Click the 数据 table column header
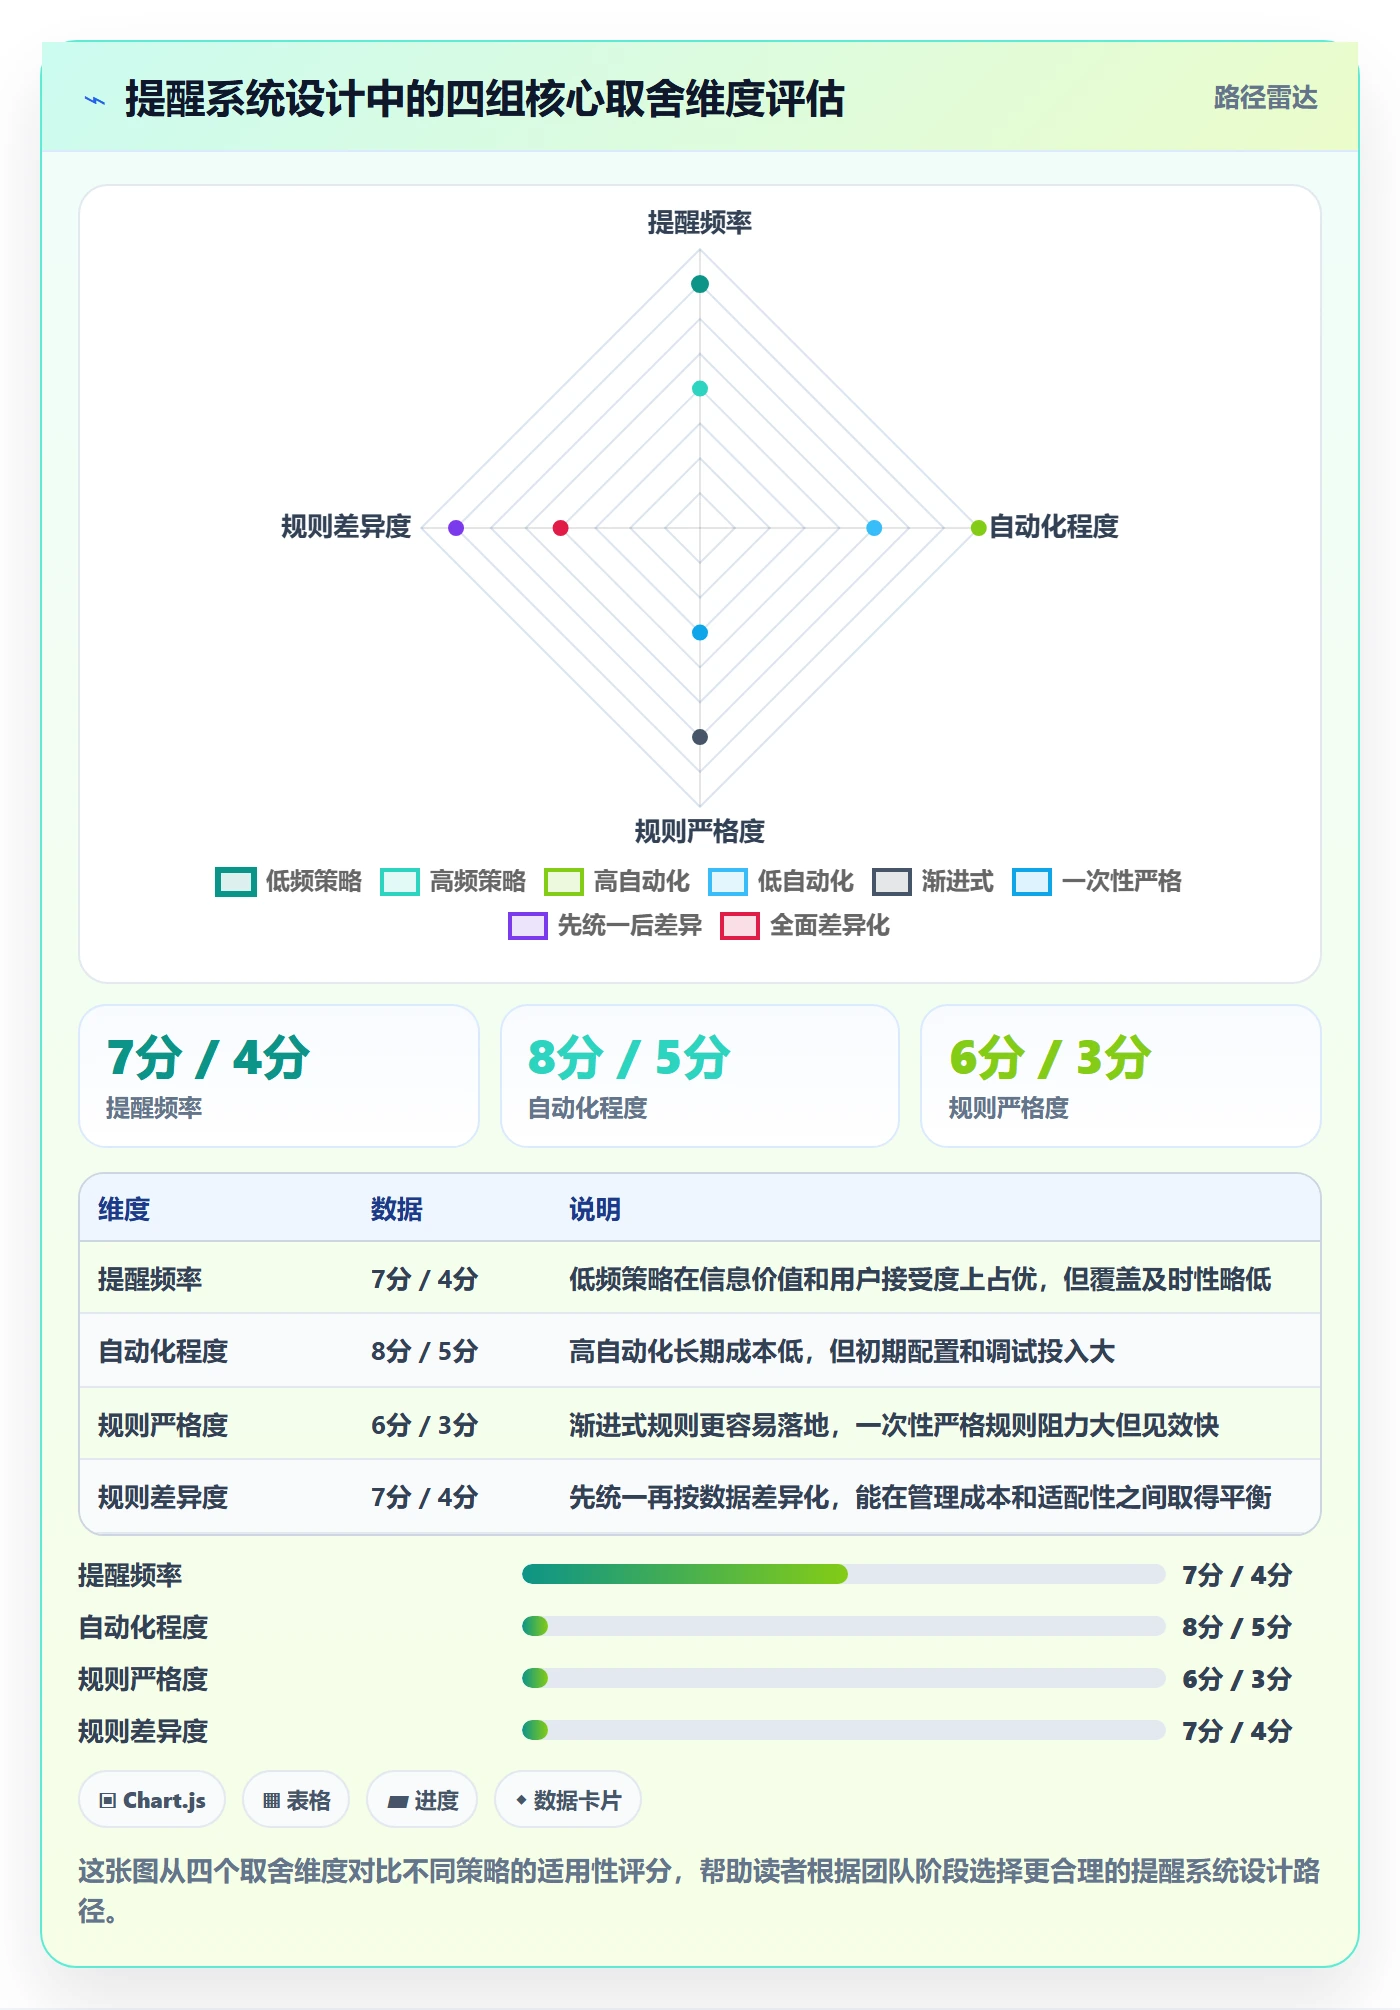This screenshot has width=1400, height=2010. click(x=397, y=1209)
